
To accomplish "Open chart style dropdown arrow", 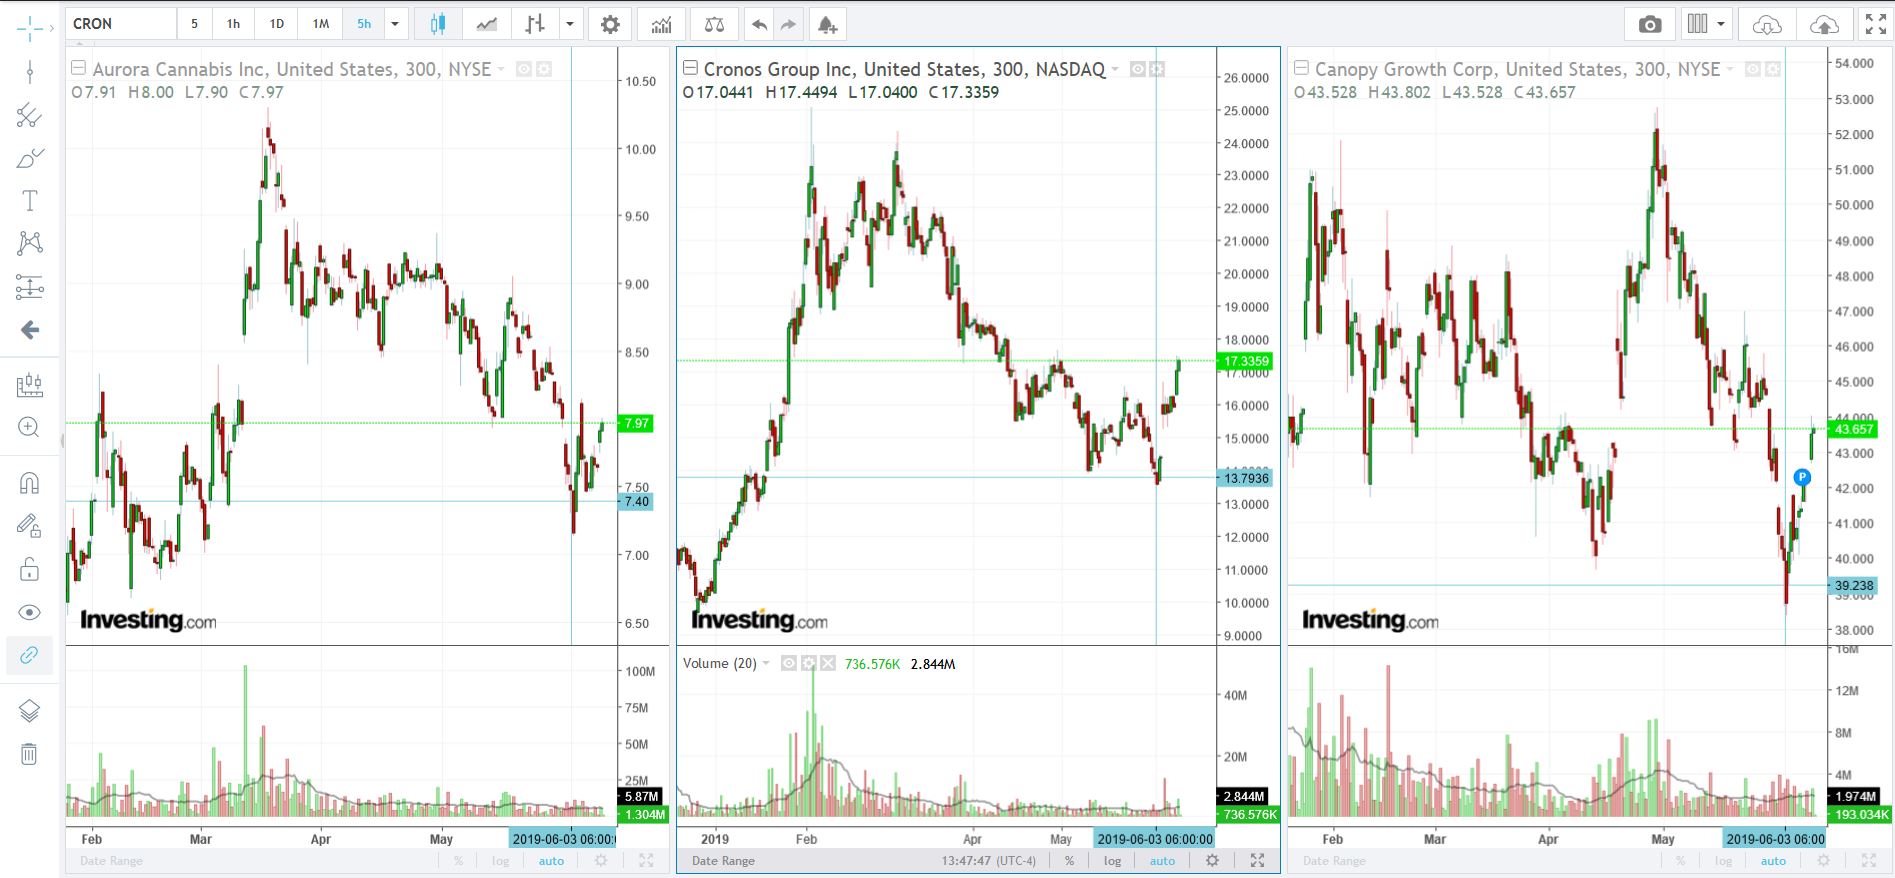I will [x=570, y=24].
